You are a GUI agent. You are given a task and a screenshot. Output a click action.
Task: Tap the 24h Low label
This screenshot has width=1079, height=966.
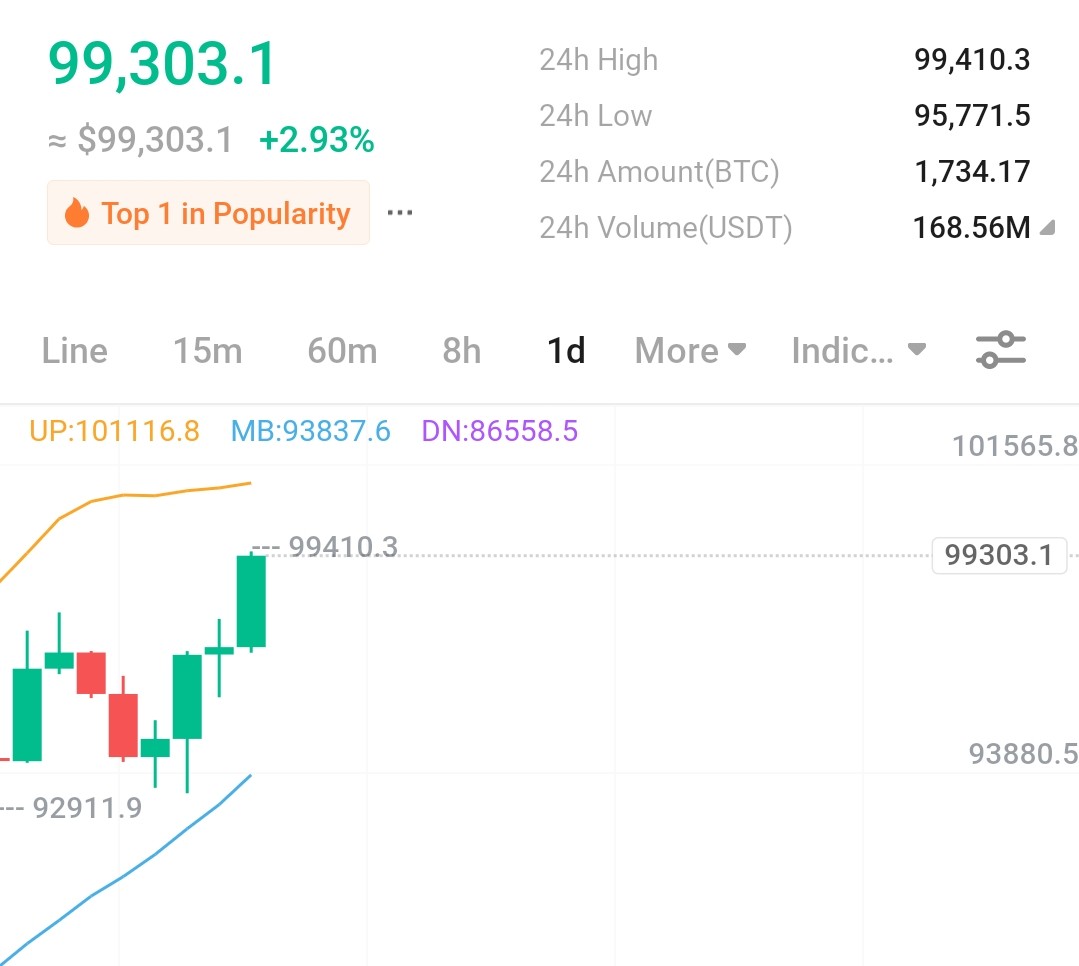click(x=595, y=116)
